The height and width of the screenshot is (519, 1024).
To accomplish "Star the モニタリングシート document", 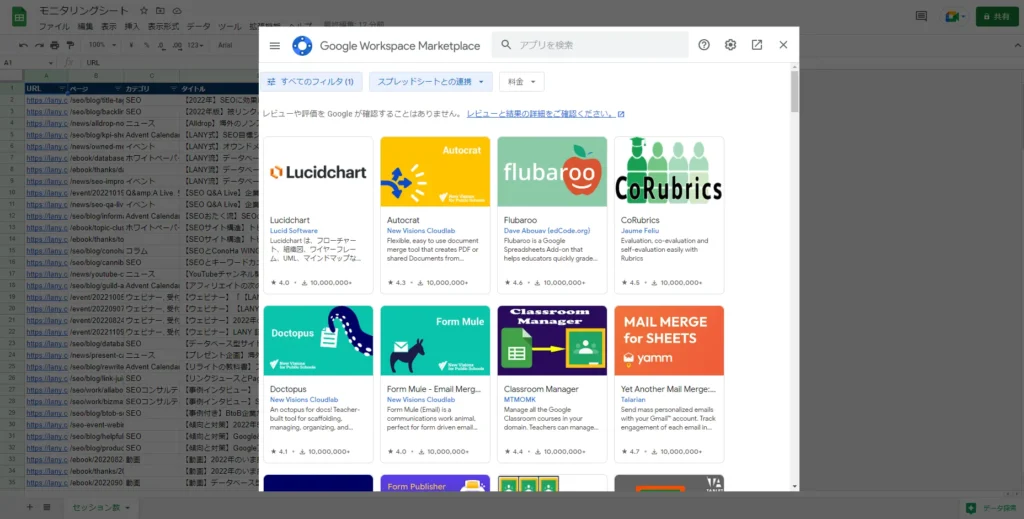I will click(144, 11).
